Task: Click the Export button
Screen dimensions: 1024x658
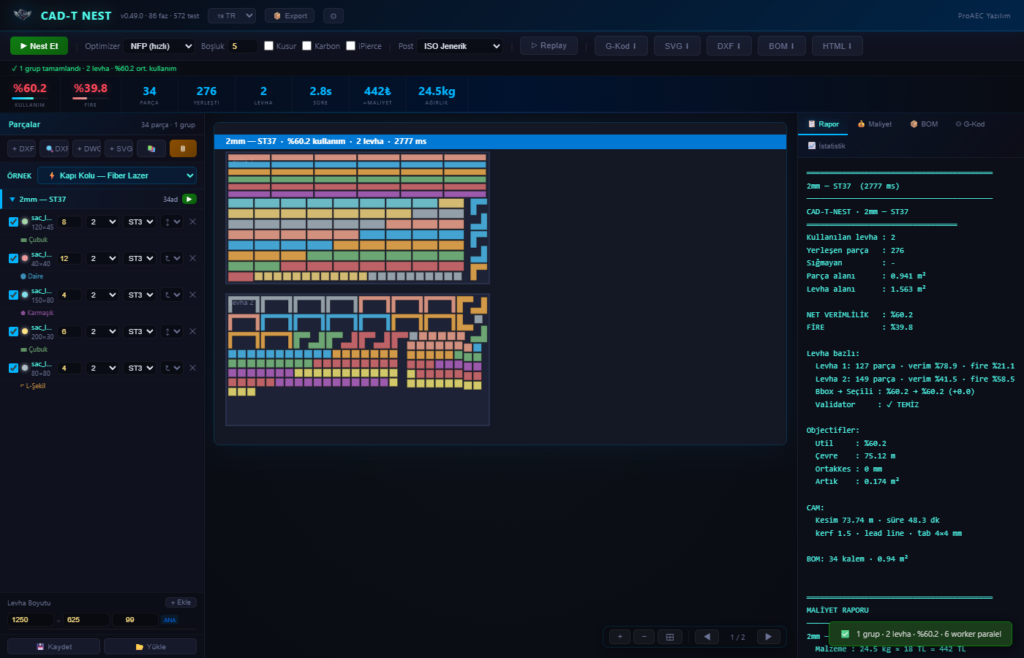Action: (x=289, y=16)
